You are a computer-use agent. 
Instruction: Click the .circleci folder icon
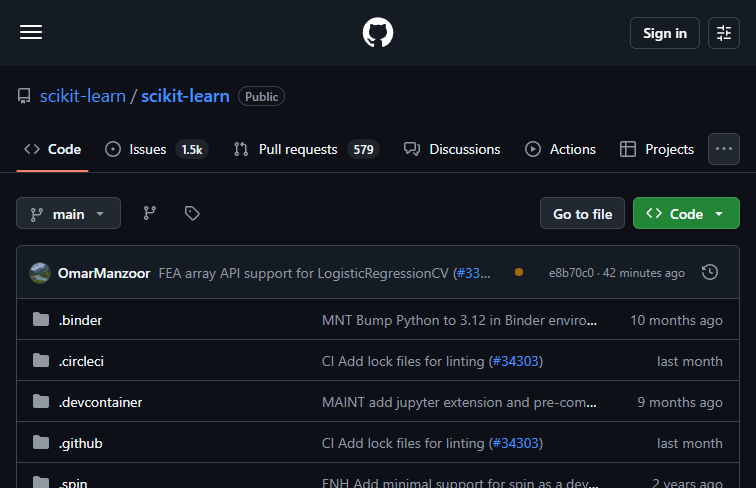coord(41,360)
